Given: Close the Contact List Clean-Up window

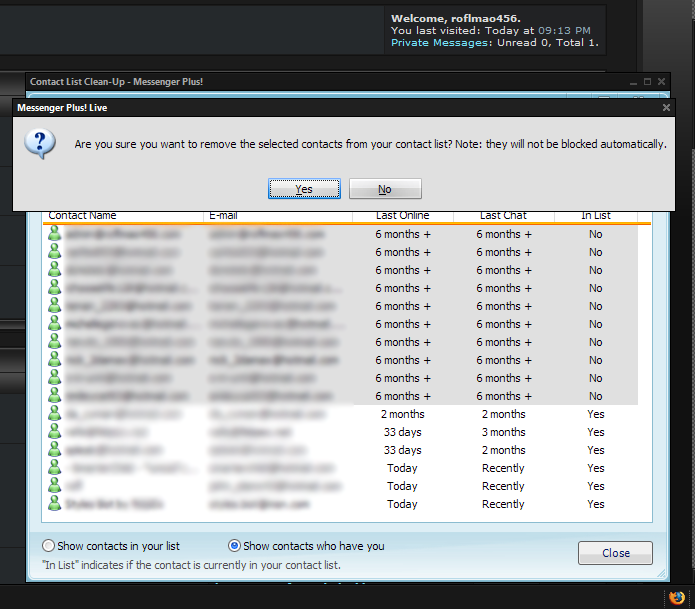Looking at the screenshot, I should point(661,82).
